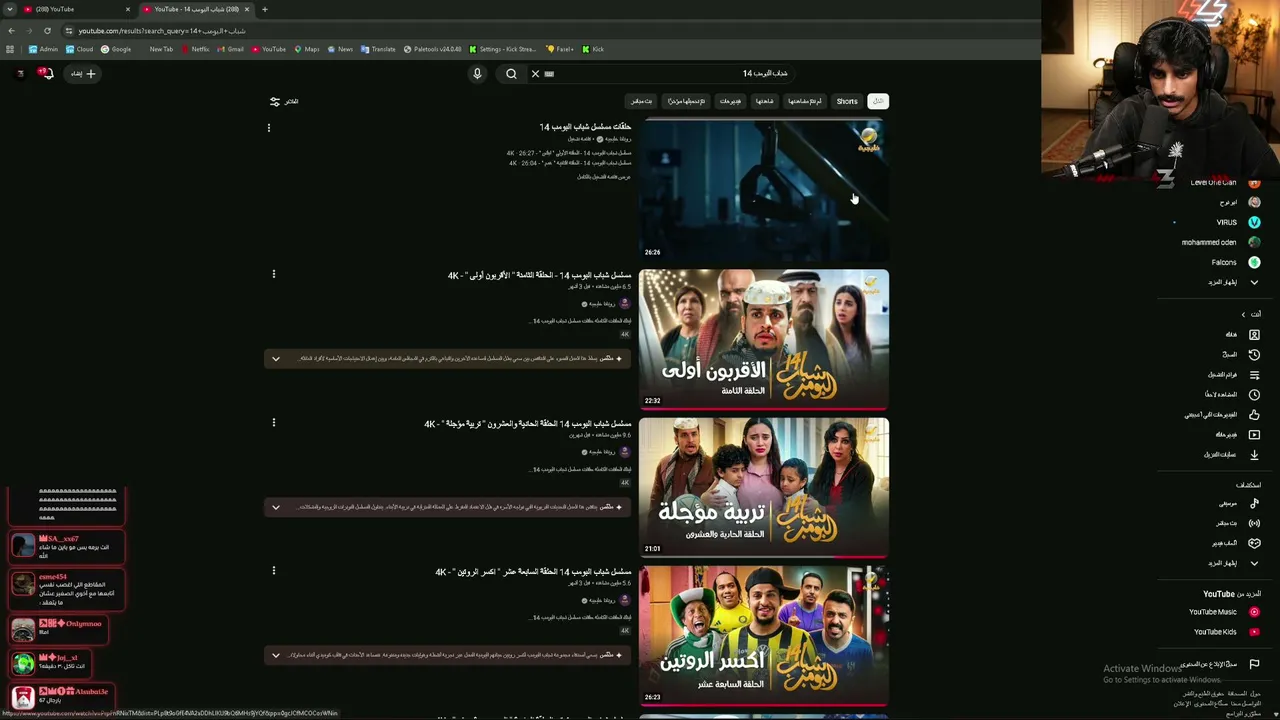The image size is (1280, 720).
Task: Open the History icon in the sidebar
Action: (x=1254, y=354)
